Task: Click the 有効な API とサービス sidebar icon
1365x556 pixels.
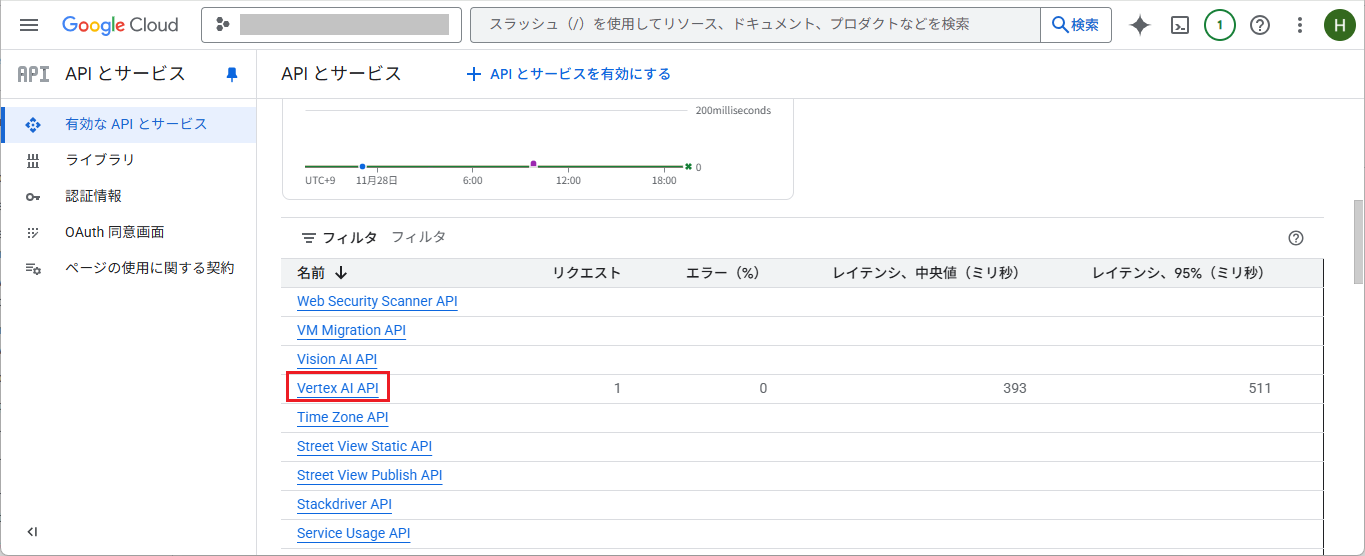Action: pos(33,125)
